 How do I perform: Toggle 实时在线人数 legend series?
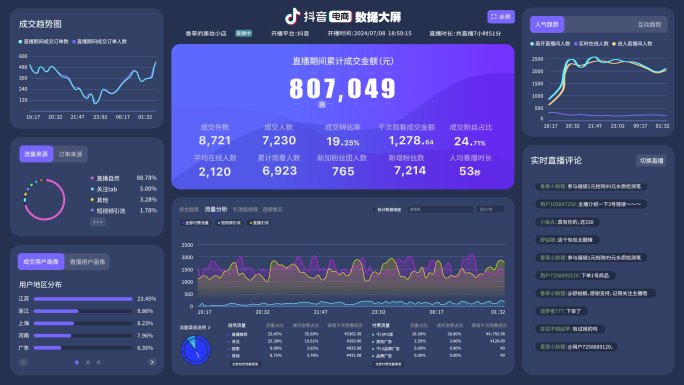tap(591, 44)
